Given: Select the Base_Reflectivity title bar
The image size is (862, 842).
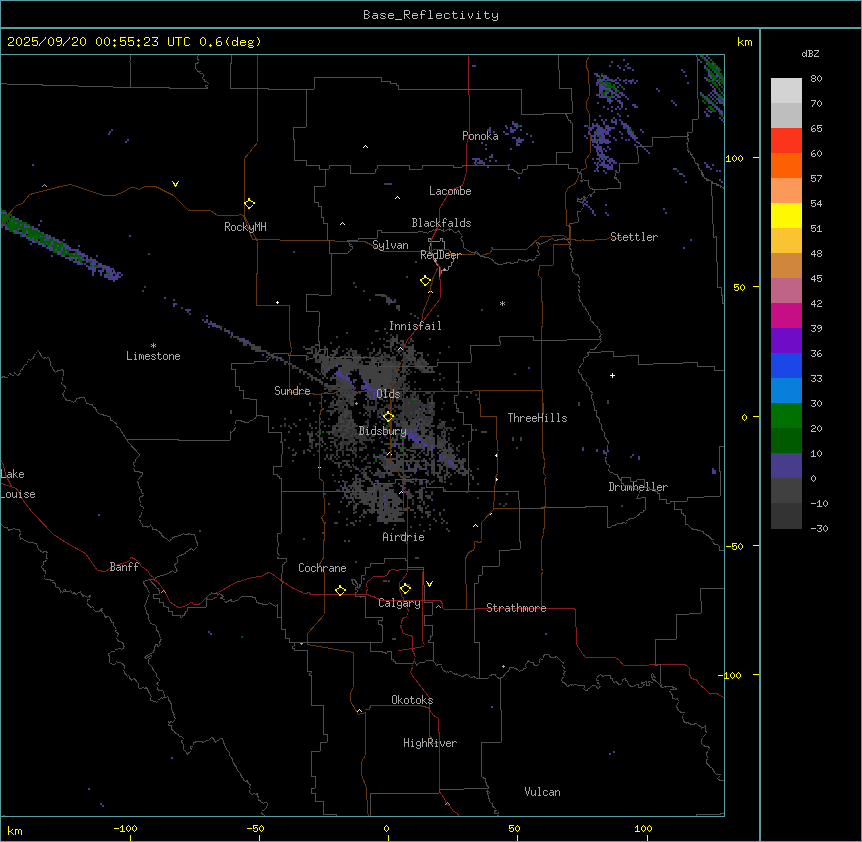Looking at the screenshot, I should pyautogui.click(x=431, y=15).
